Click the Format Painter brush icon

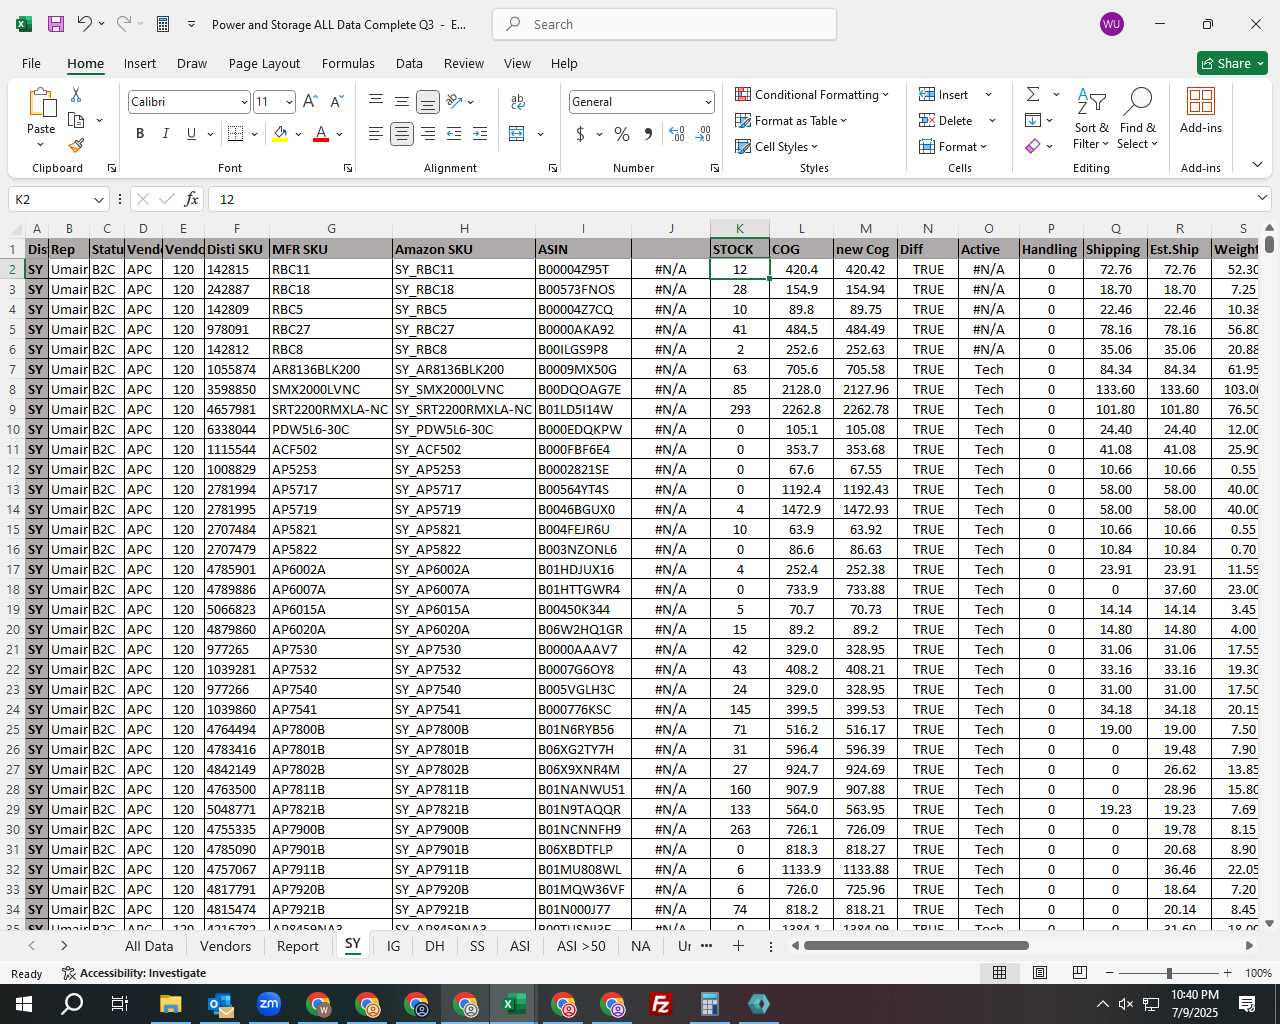point(76,145)
